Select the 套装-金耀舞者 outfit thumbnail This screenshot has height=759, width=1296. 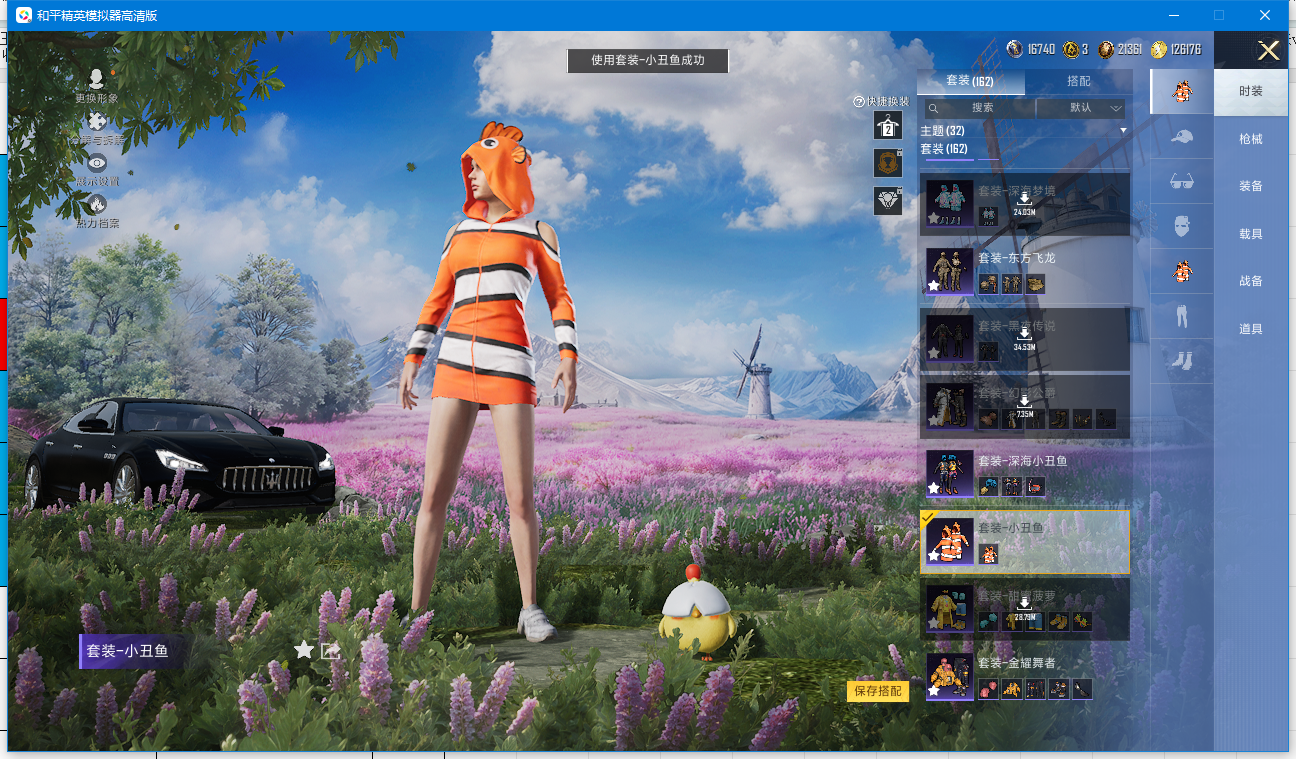pos(949,677)
